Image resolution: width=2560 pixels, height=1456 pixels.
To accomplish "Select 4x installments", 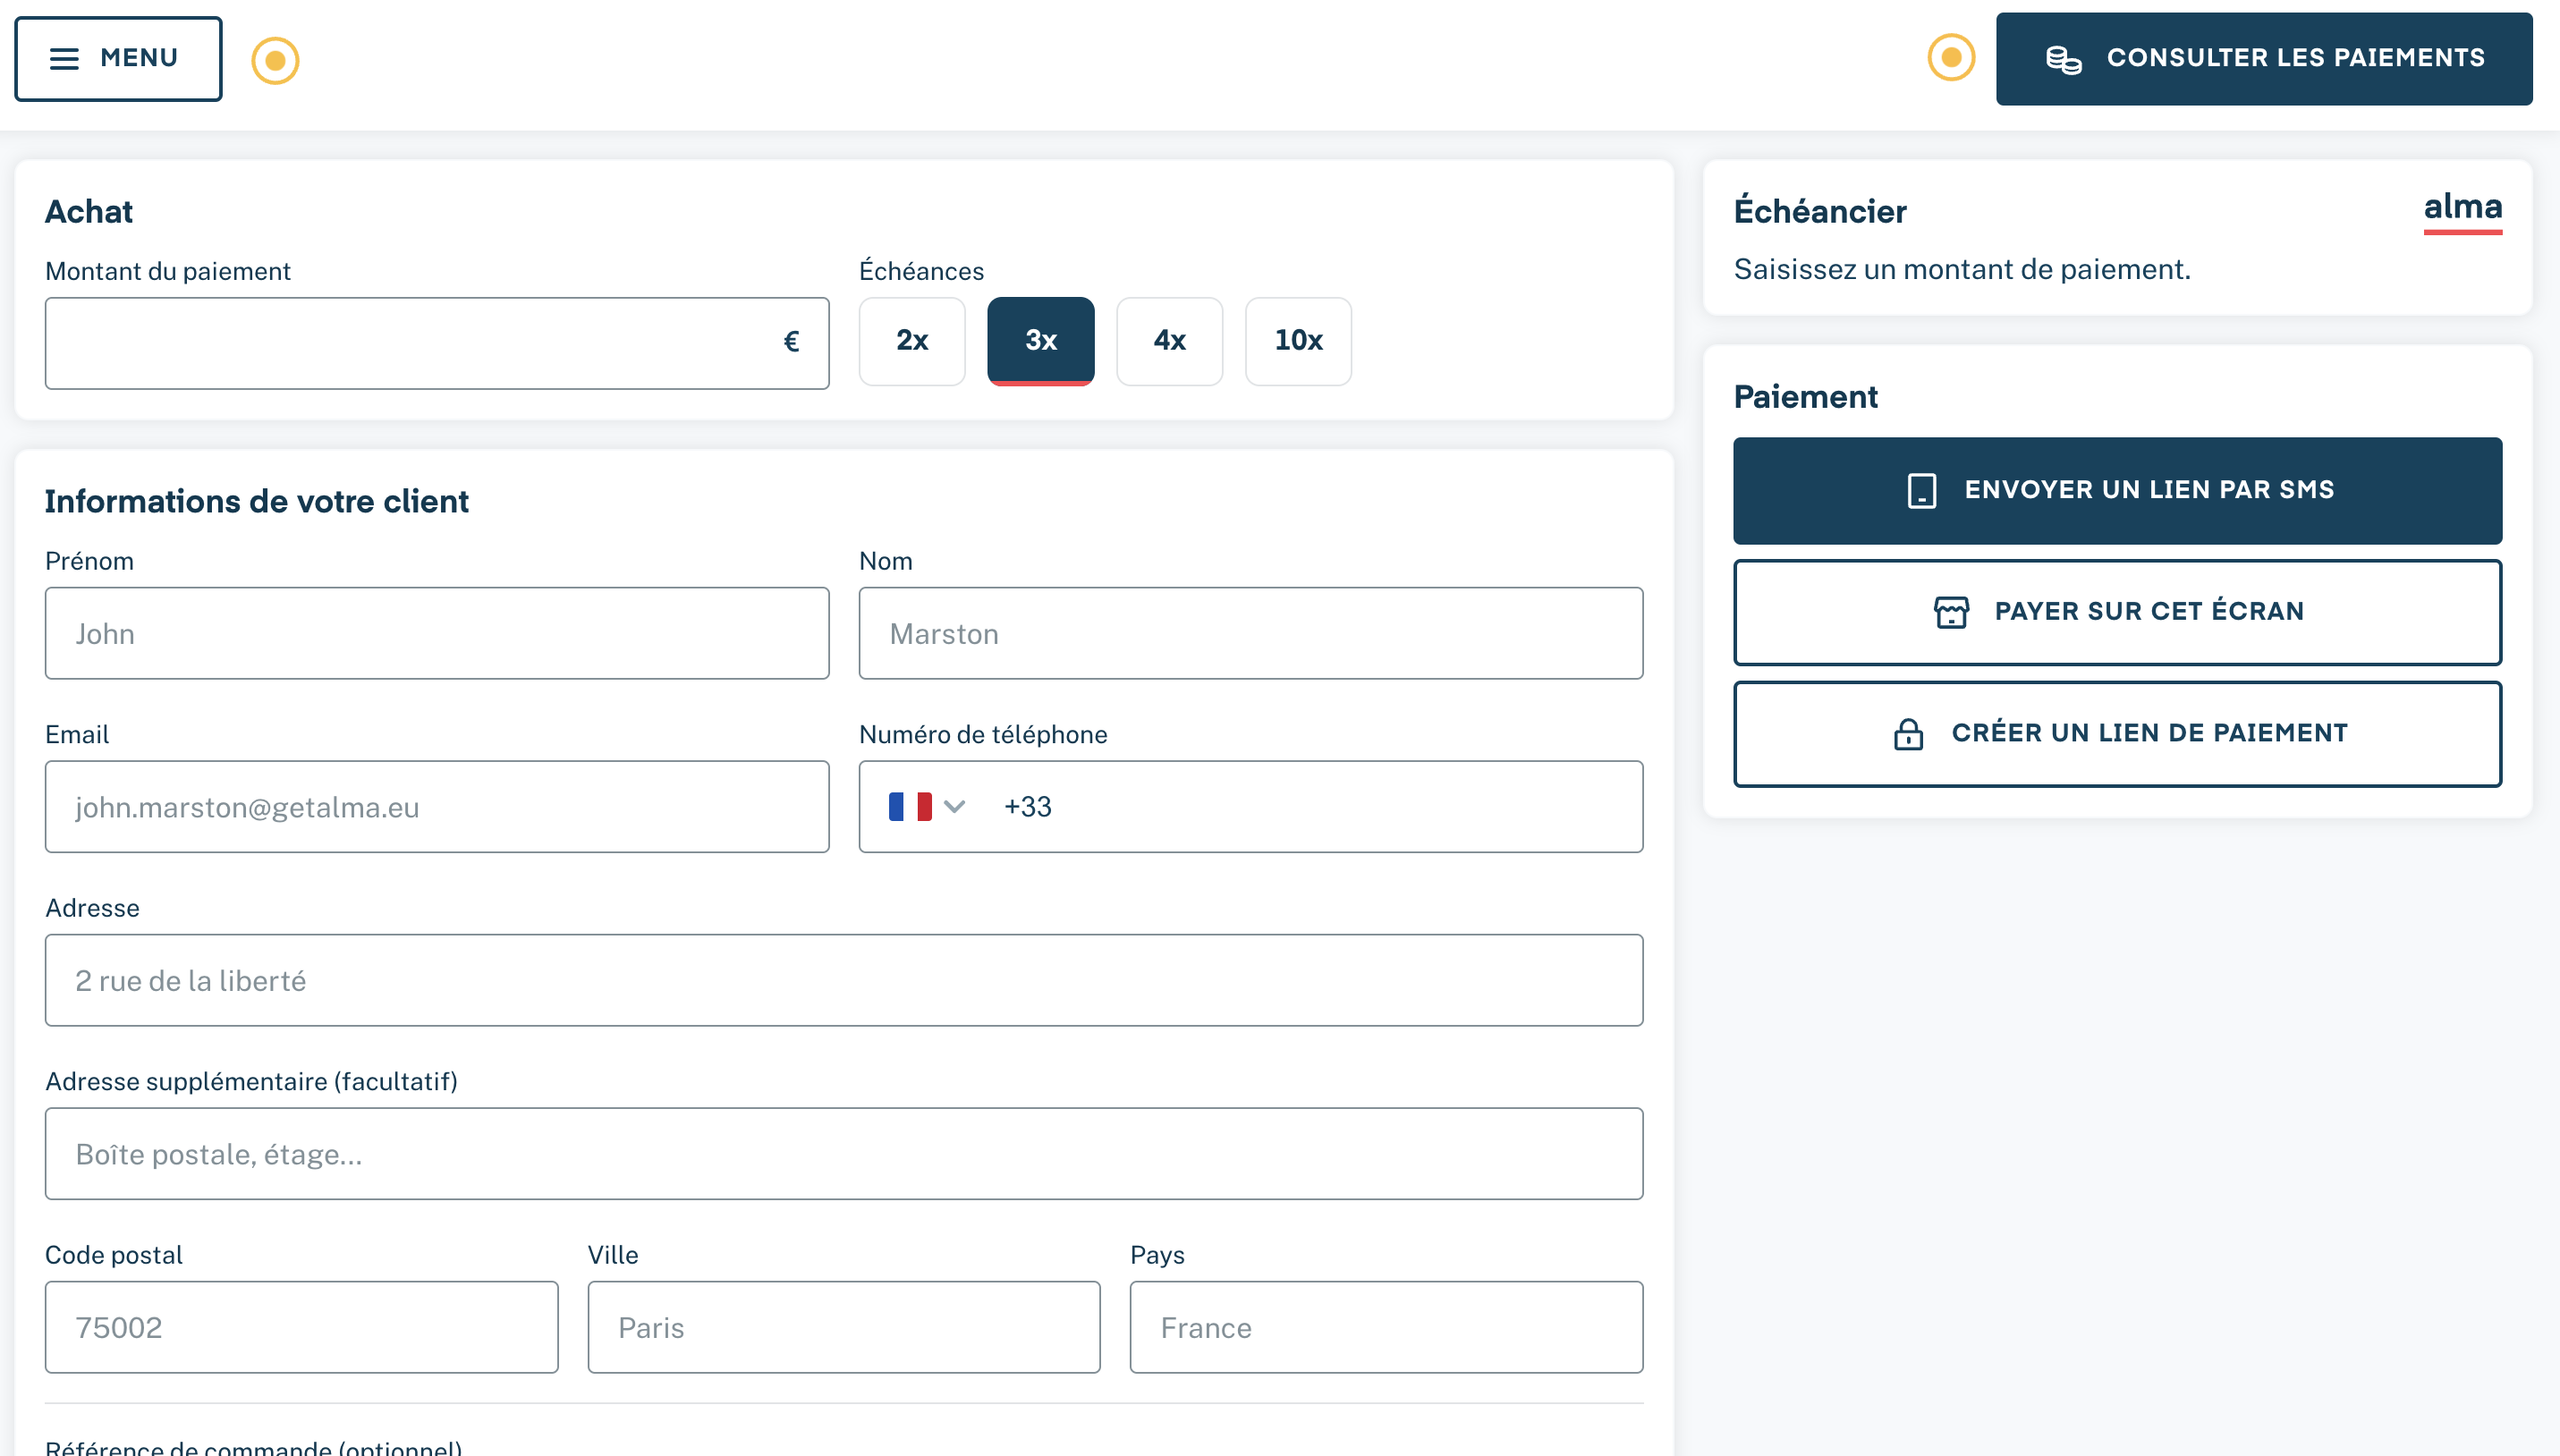I will pyautogui.click(x=1170, y=341).
